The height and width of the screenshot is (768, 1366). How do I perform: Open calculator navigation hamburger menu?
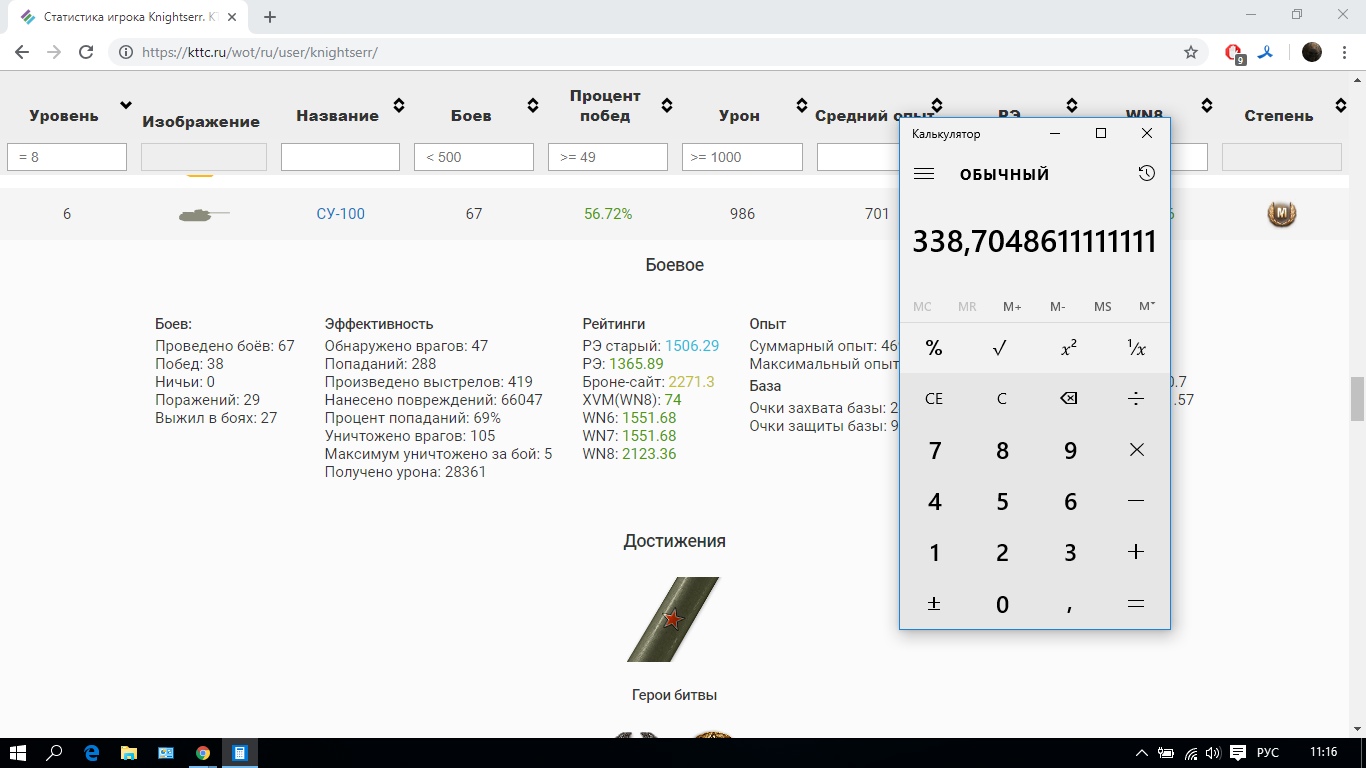pos(924,174)
